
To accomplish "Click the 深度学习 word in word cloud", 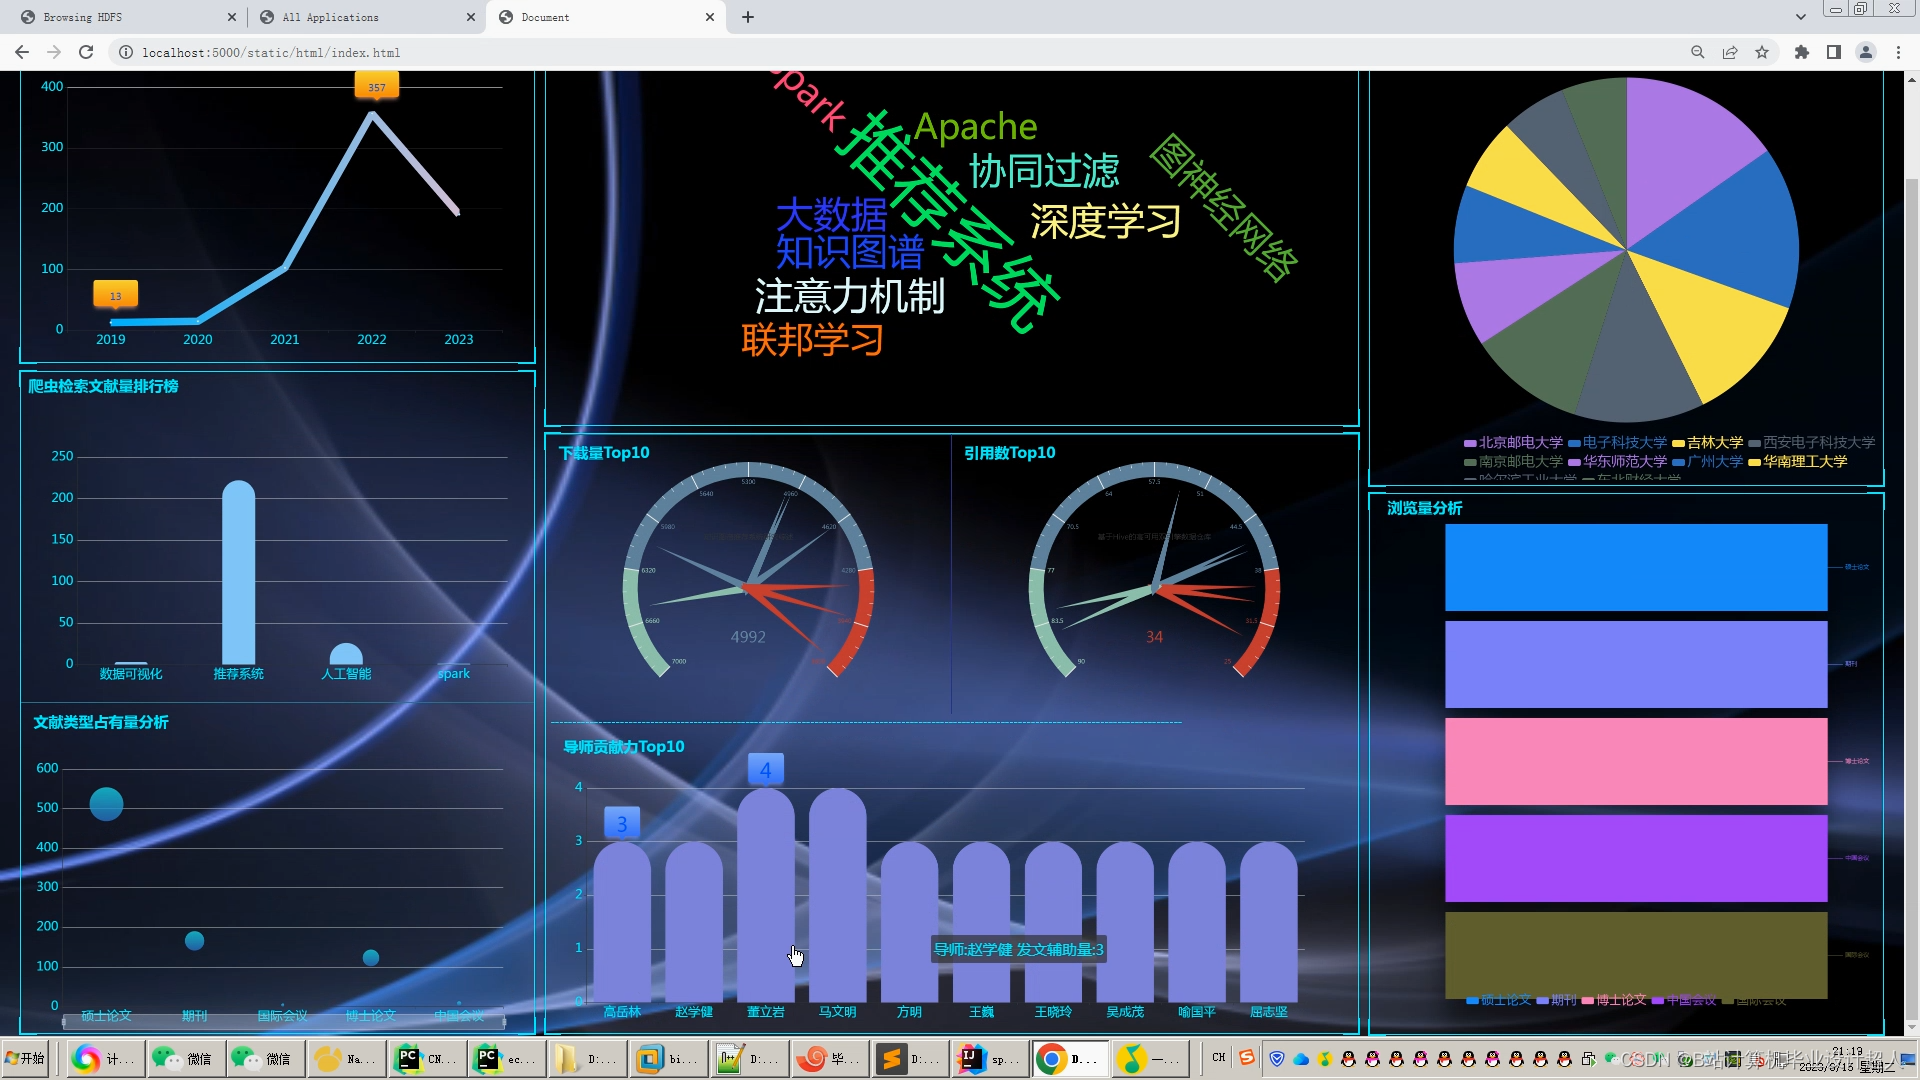I will 1105,222.
